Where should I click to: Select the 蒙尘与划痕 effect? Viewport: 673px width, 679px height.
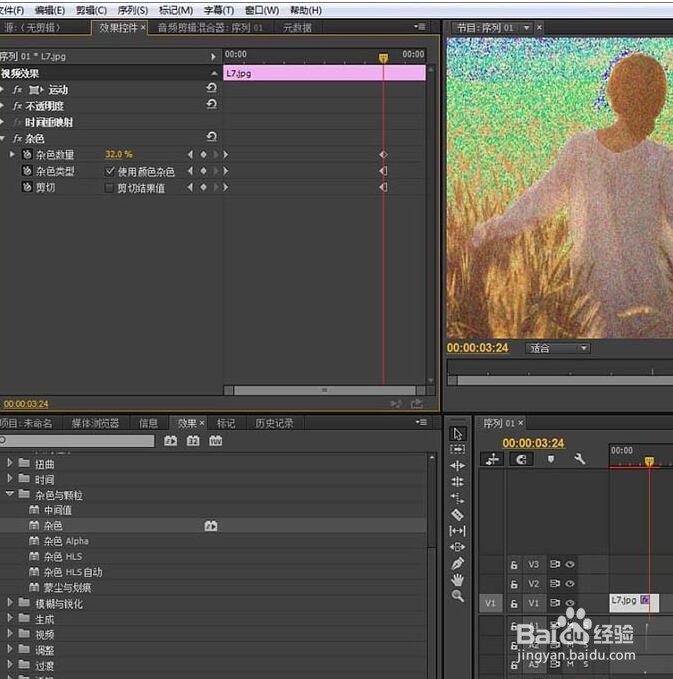(x=67, y=588)
